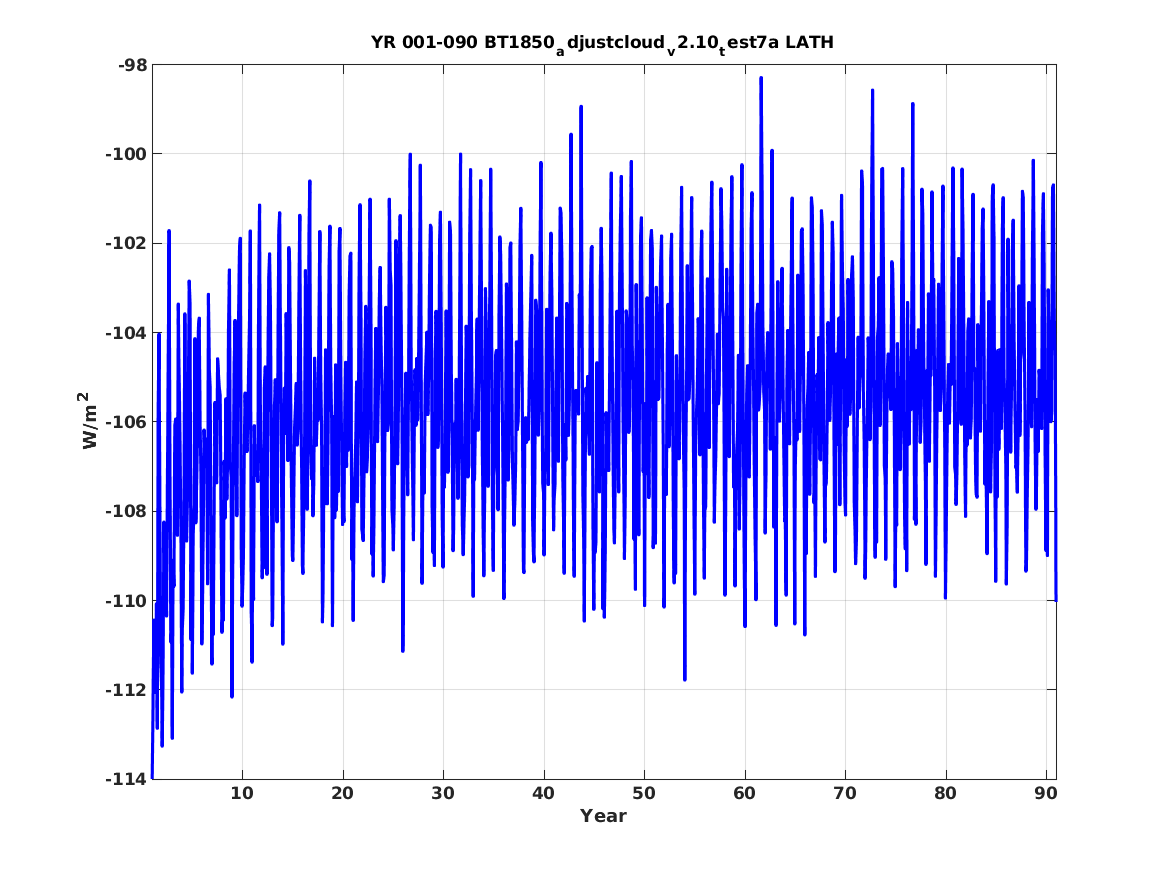The image size is (1167, 875).
Task: Click the '40' x-axis tick label
Action: [543, 794]
